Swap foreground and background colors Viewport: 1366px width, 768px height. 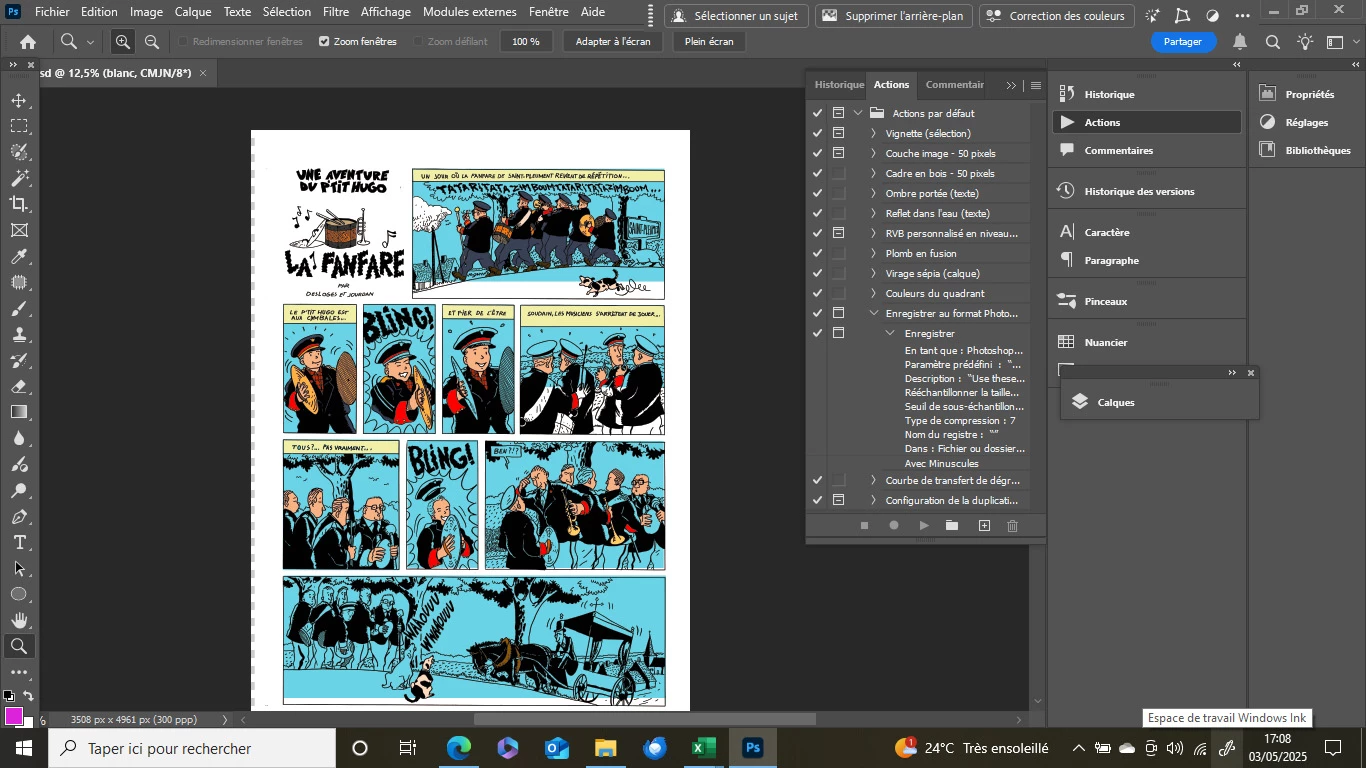tap(28, 696)
